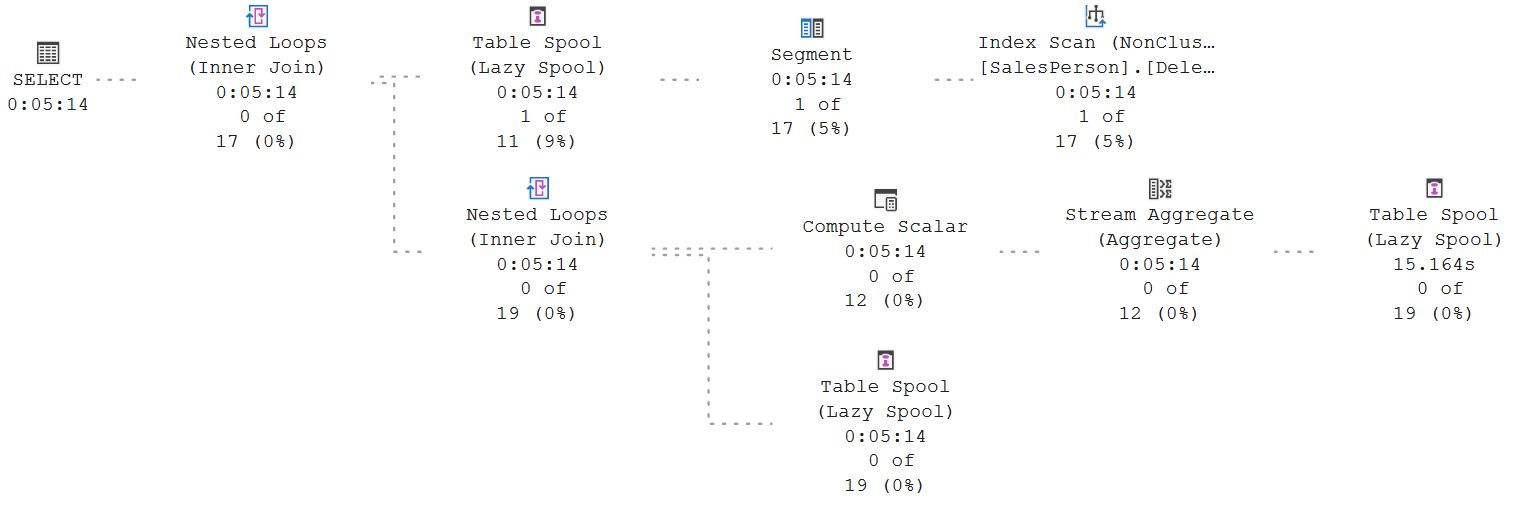Select the Segment node's "1 of 17 (5%)" text
The image size is (1515, 505).
pyautogui.click(x=811, y=116)
